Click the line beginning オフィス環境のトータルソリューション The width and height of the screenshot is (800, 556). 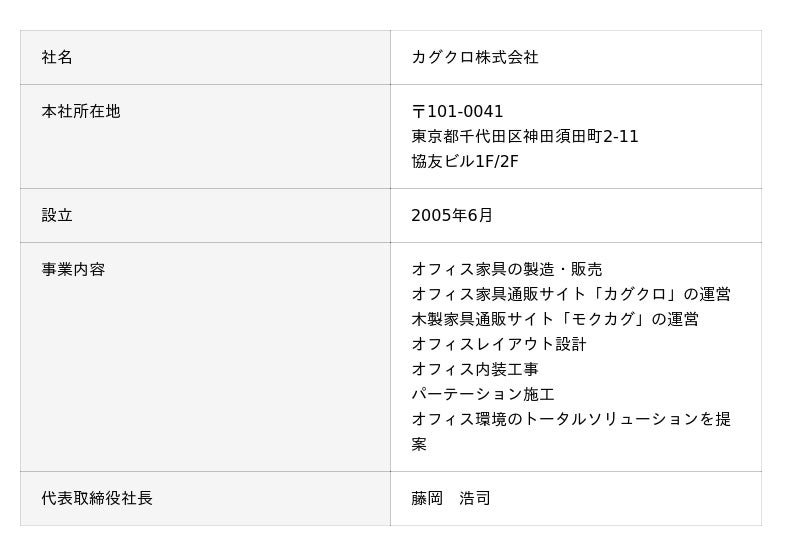click(571, 420)
